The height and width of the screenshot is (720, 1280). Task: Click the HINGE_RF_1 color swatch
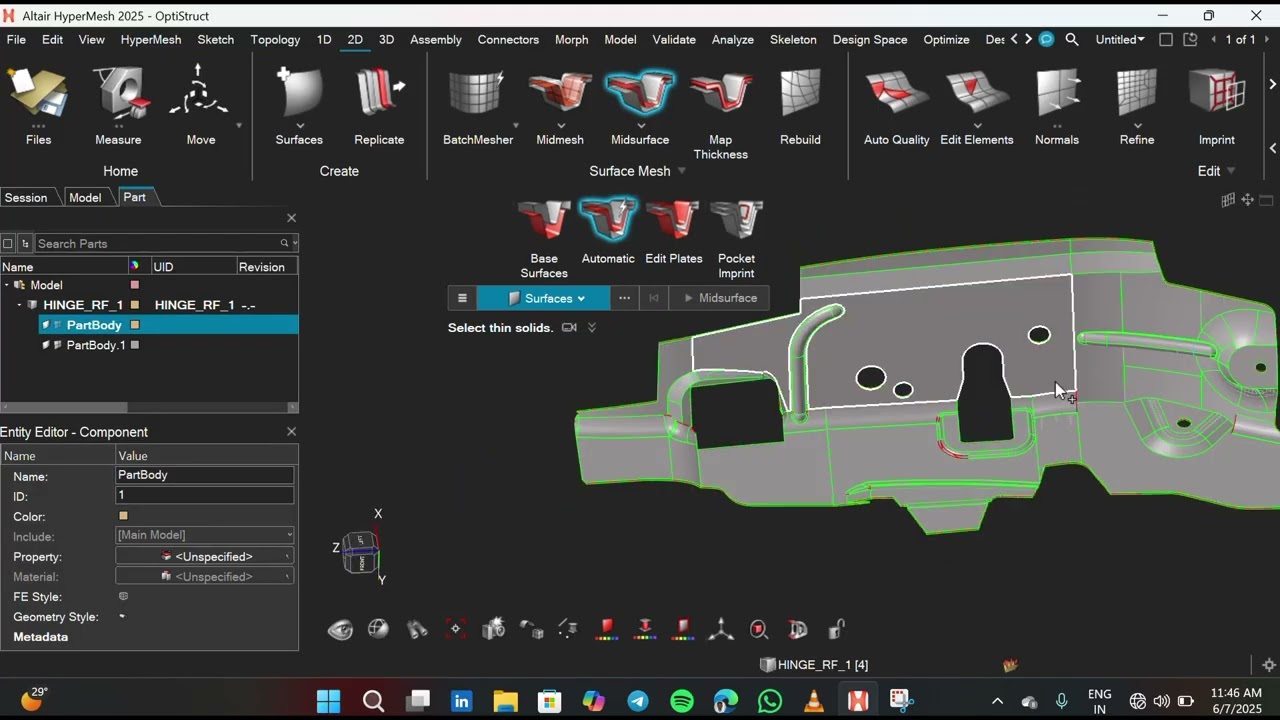[135, 305]
